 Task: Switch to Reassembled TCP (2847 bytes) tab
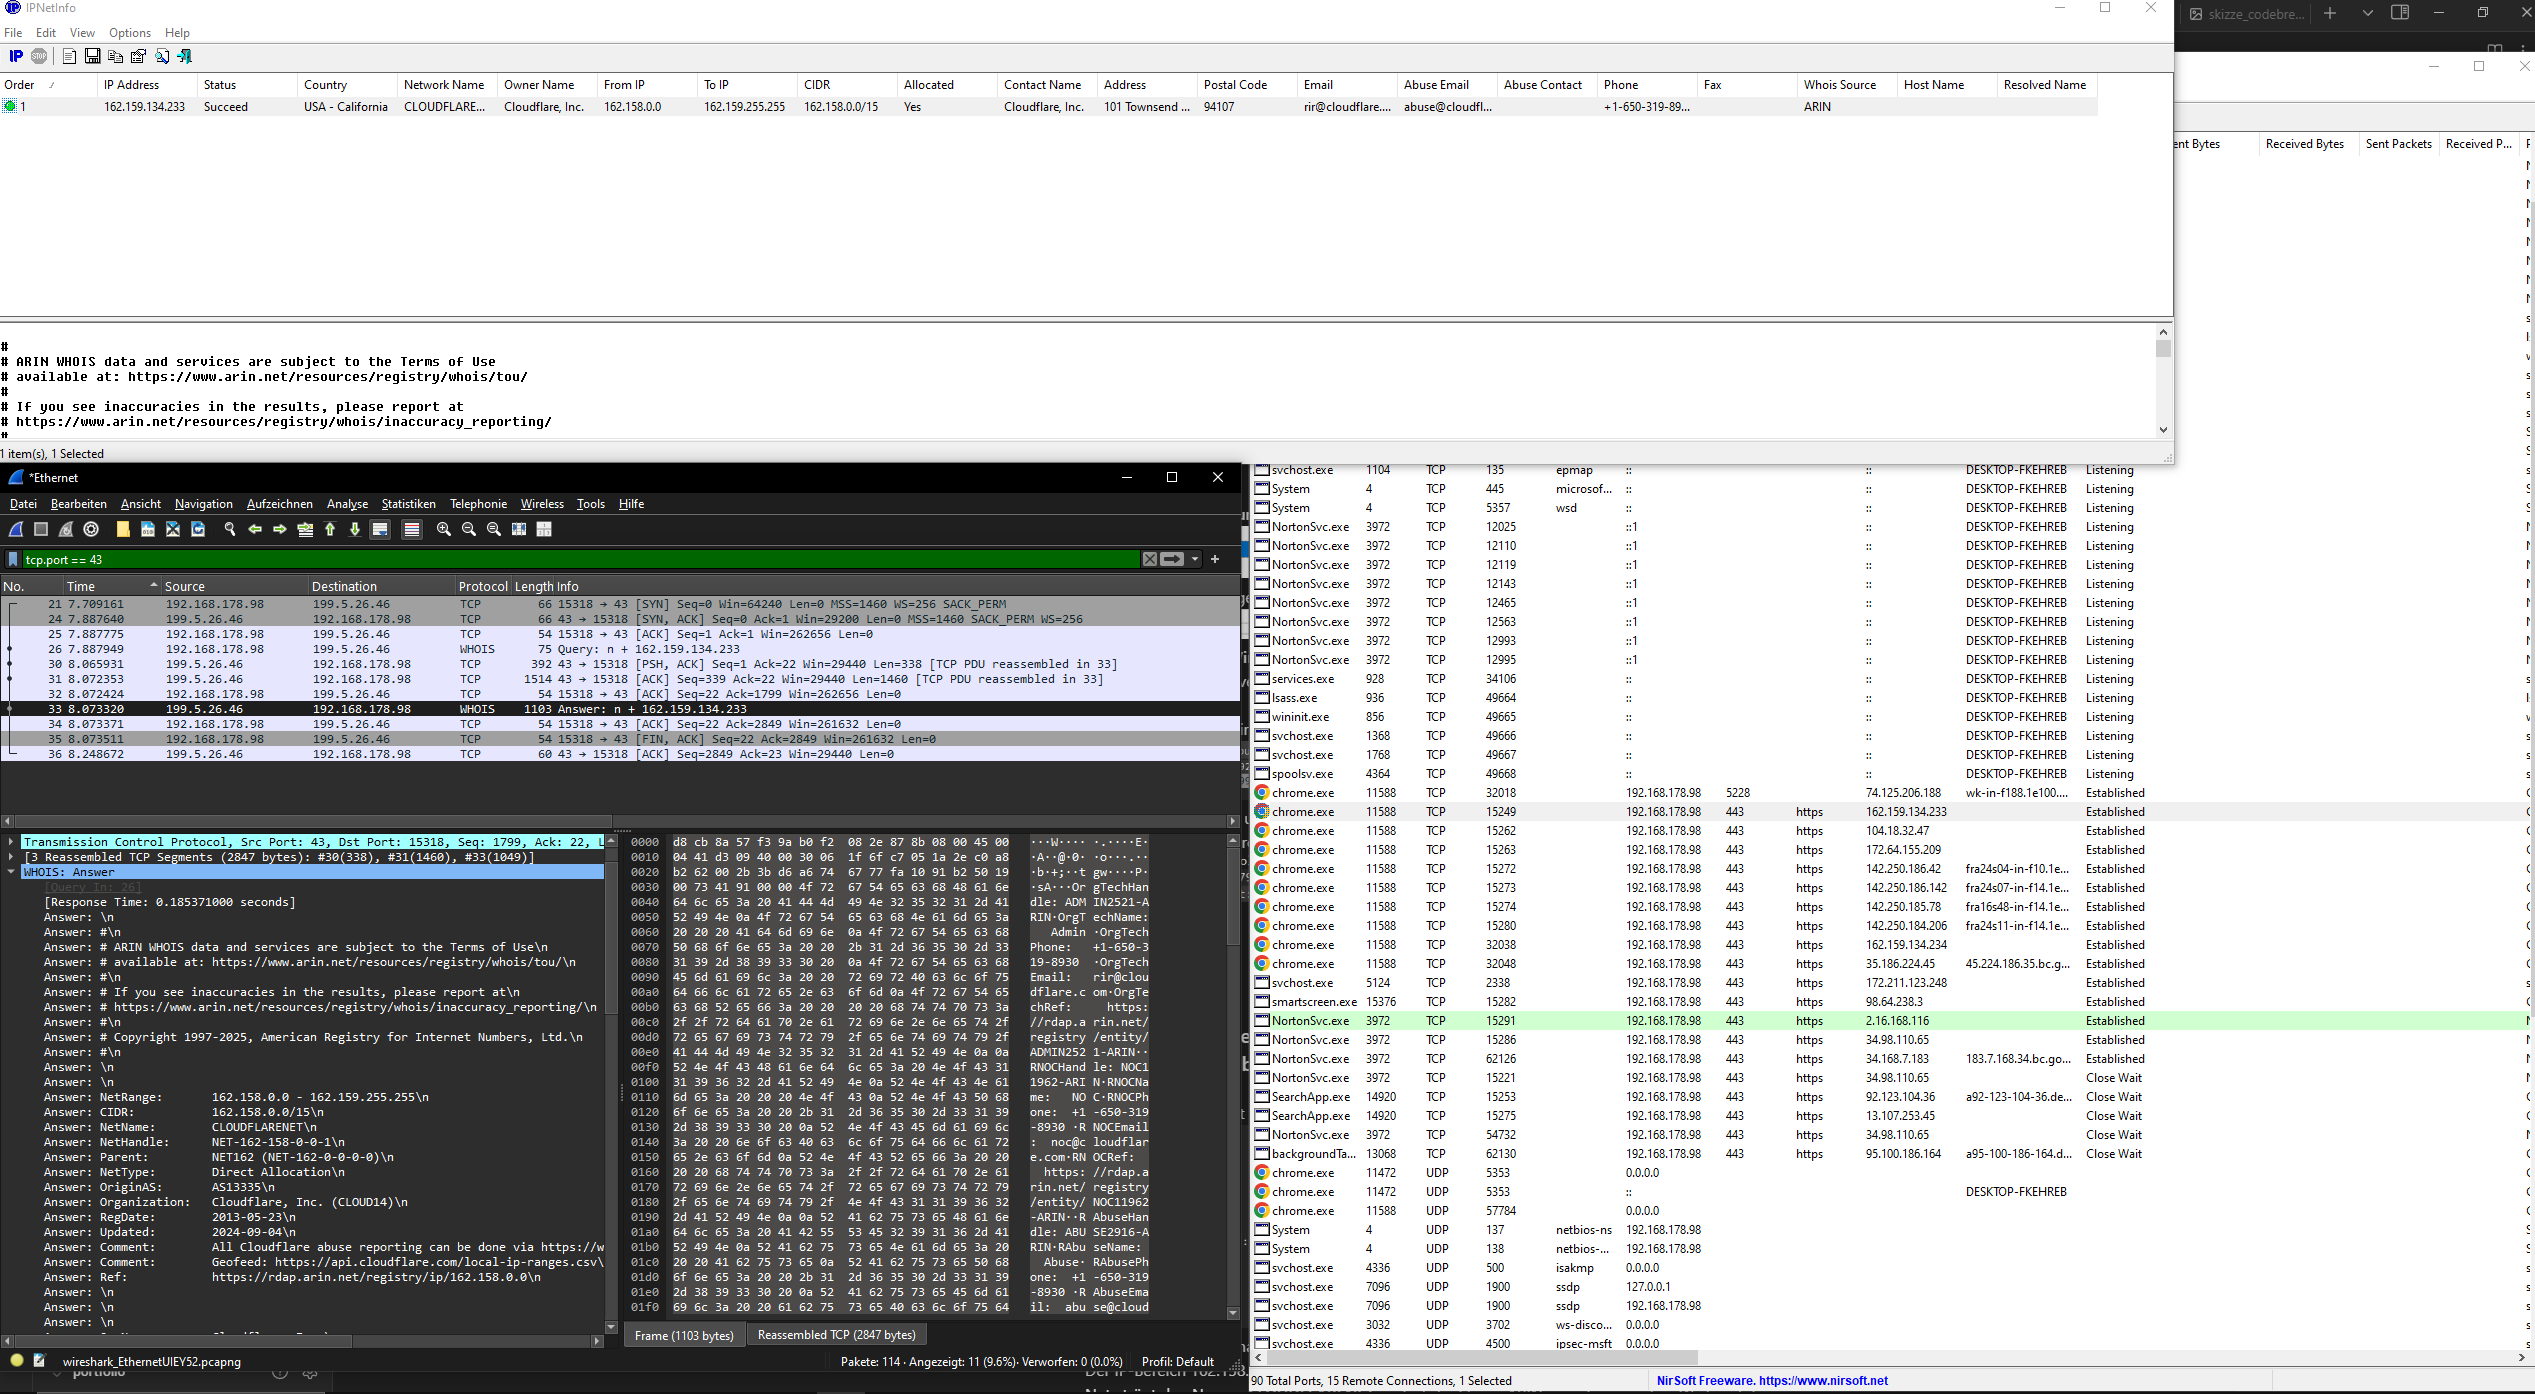coord(836,1335)
